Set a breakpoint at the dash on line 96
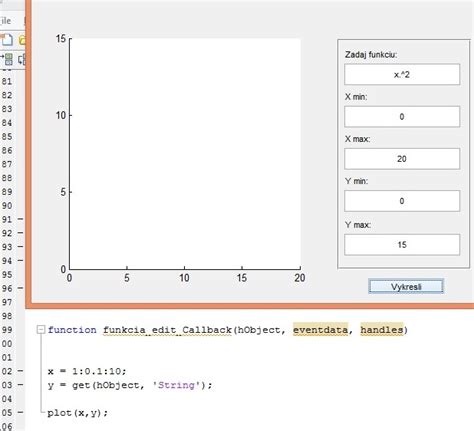Screen dimensions: 474x431 pyautogui.click(x=20, y=288)
